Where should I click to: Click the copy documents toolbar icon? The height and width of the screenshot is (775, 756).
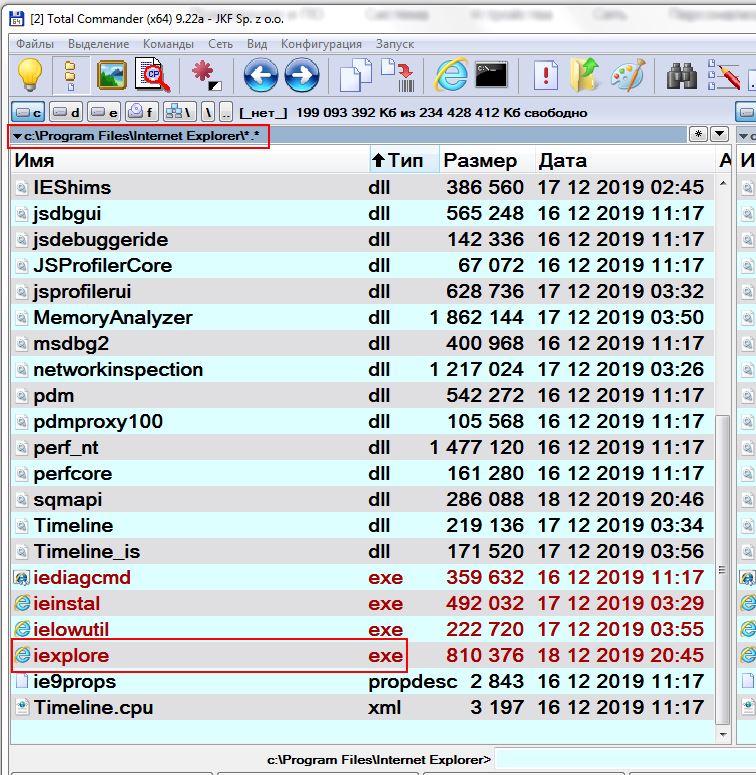point(356,75)
